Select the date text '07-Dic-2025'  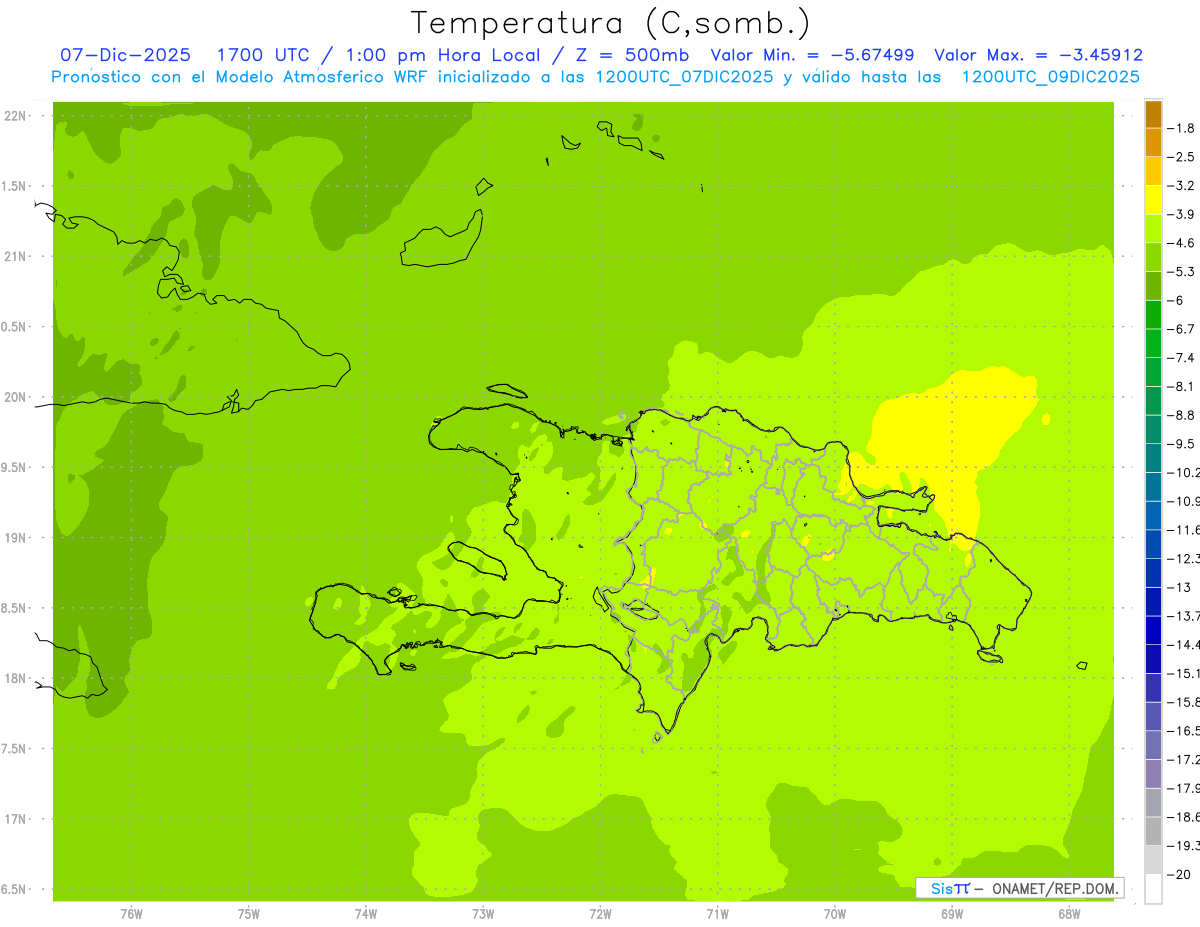125,55
